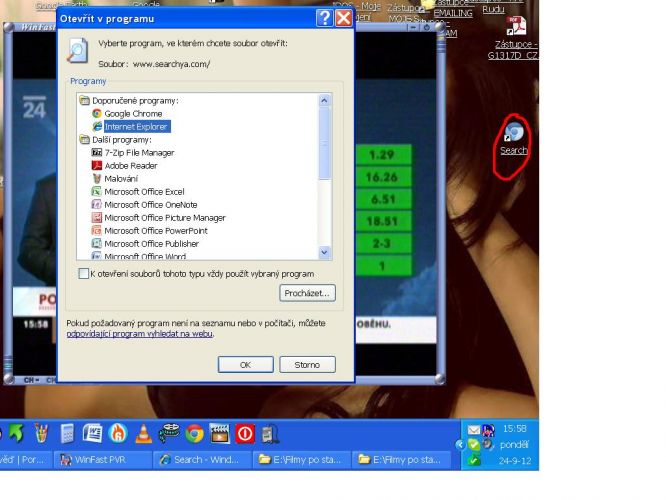Launch Word from quick launch bar
This screenshot has height=500, width=666.
(x=92, y=434)
